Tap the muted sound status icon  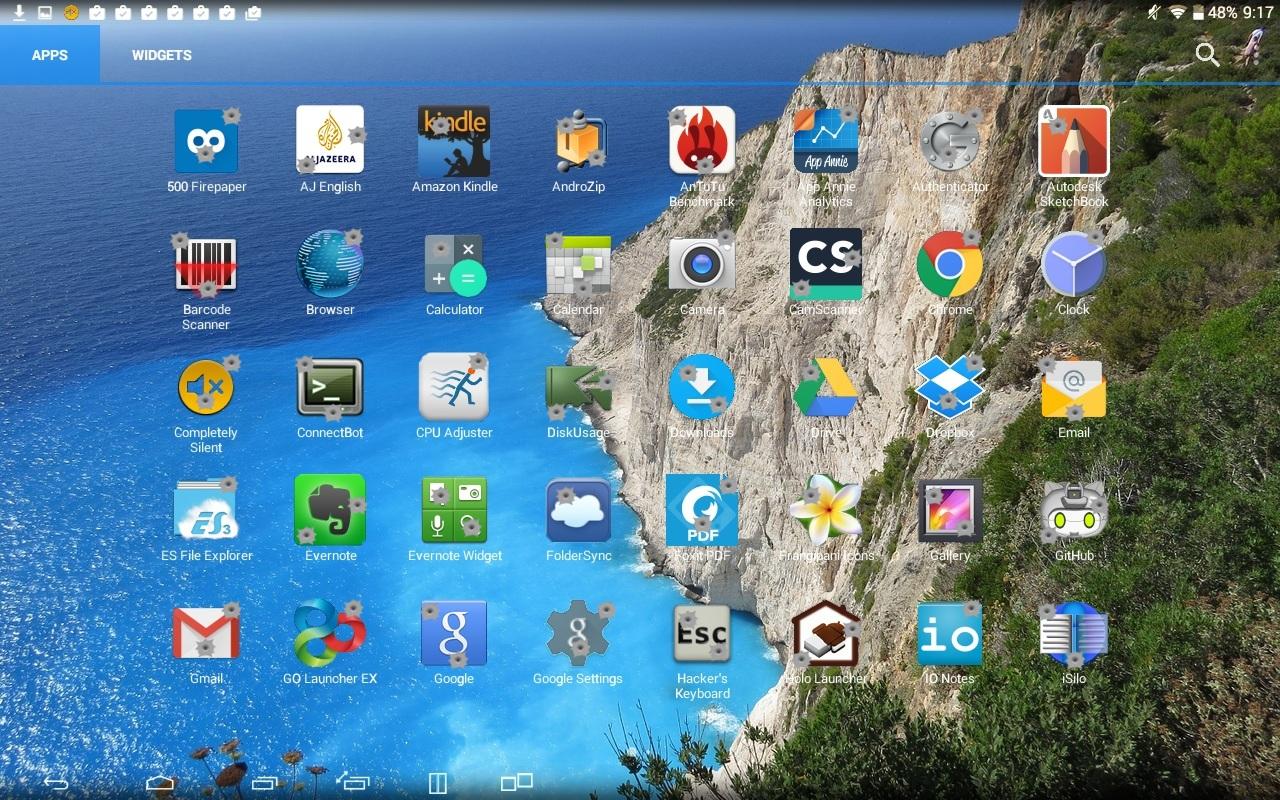coord(1153,13)
